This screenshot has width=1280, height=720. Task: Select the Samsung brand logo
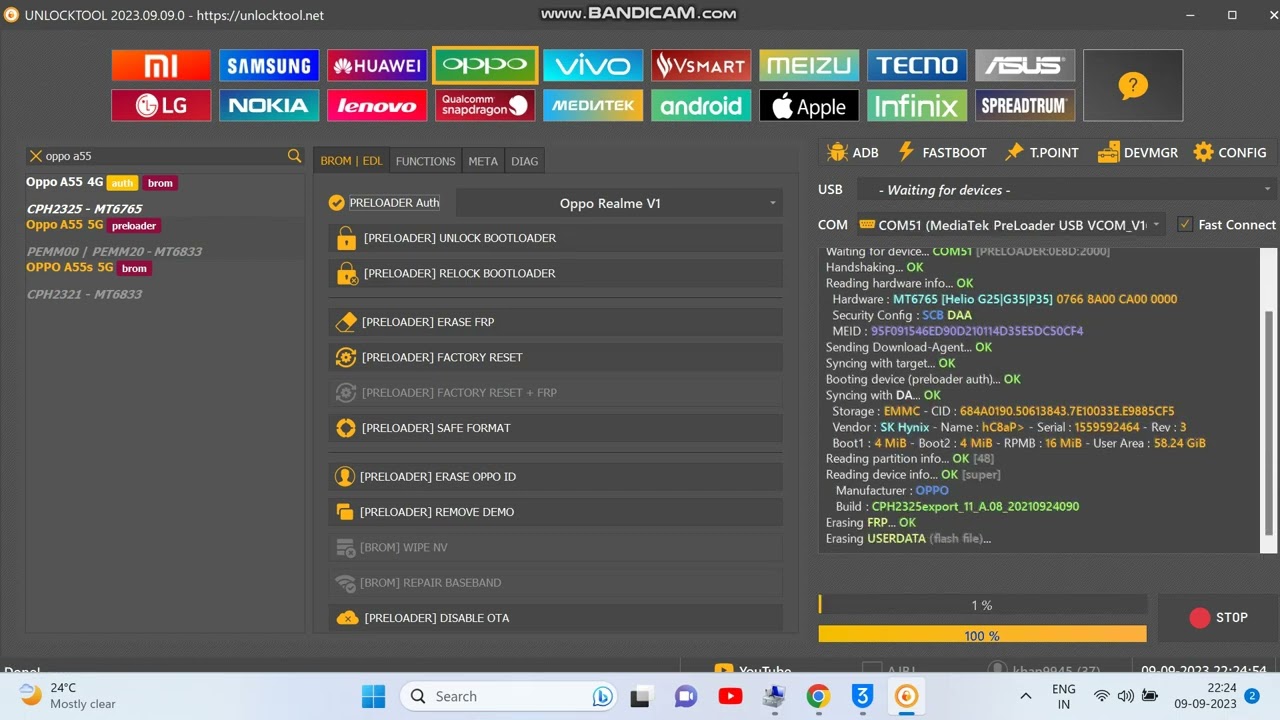click(x=269, y=66)
